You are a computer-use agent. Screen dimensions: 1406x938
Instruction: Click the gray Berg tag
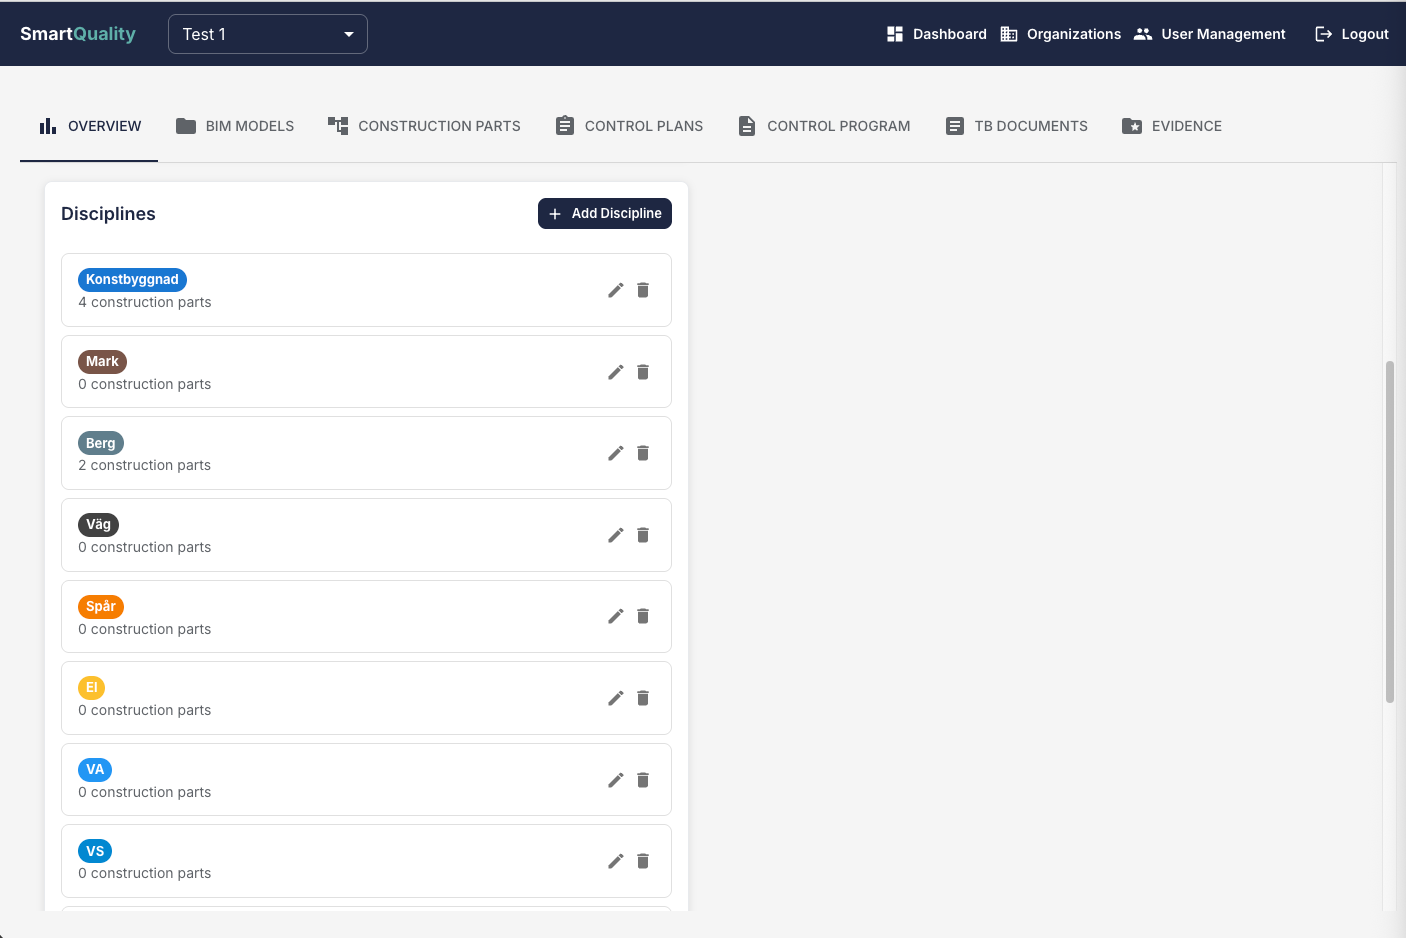click(x=101, y=443)
